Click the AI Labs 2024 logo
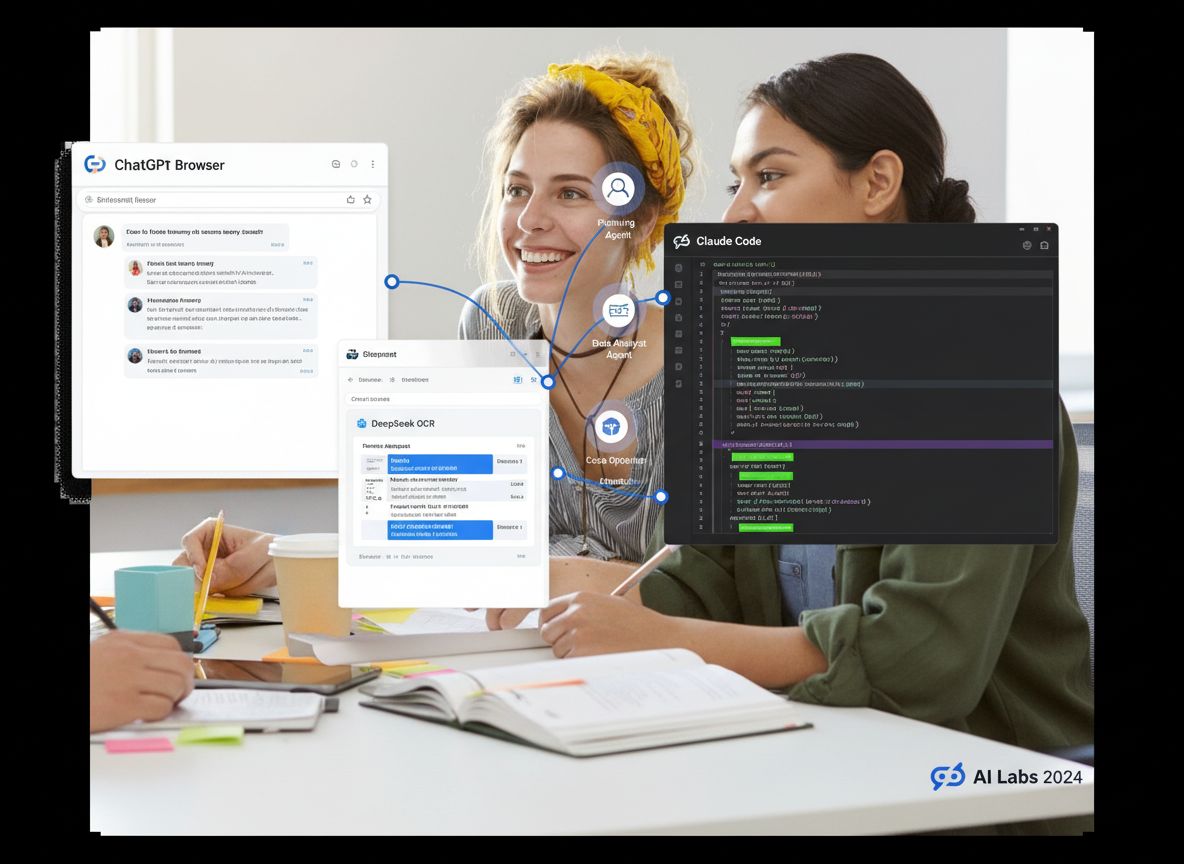Screen dimensions: 1184x864 click(x=946, y=776)
